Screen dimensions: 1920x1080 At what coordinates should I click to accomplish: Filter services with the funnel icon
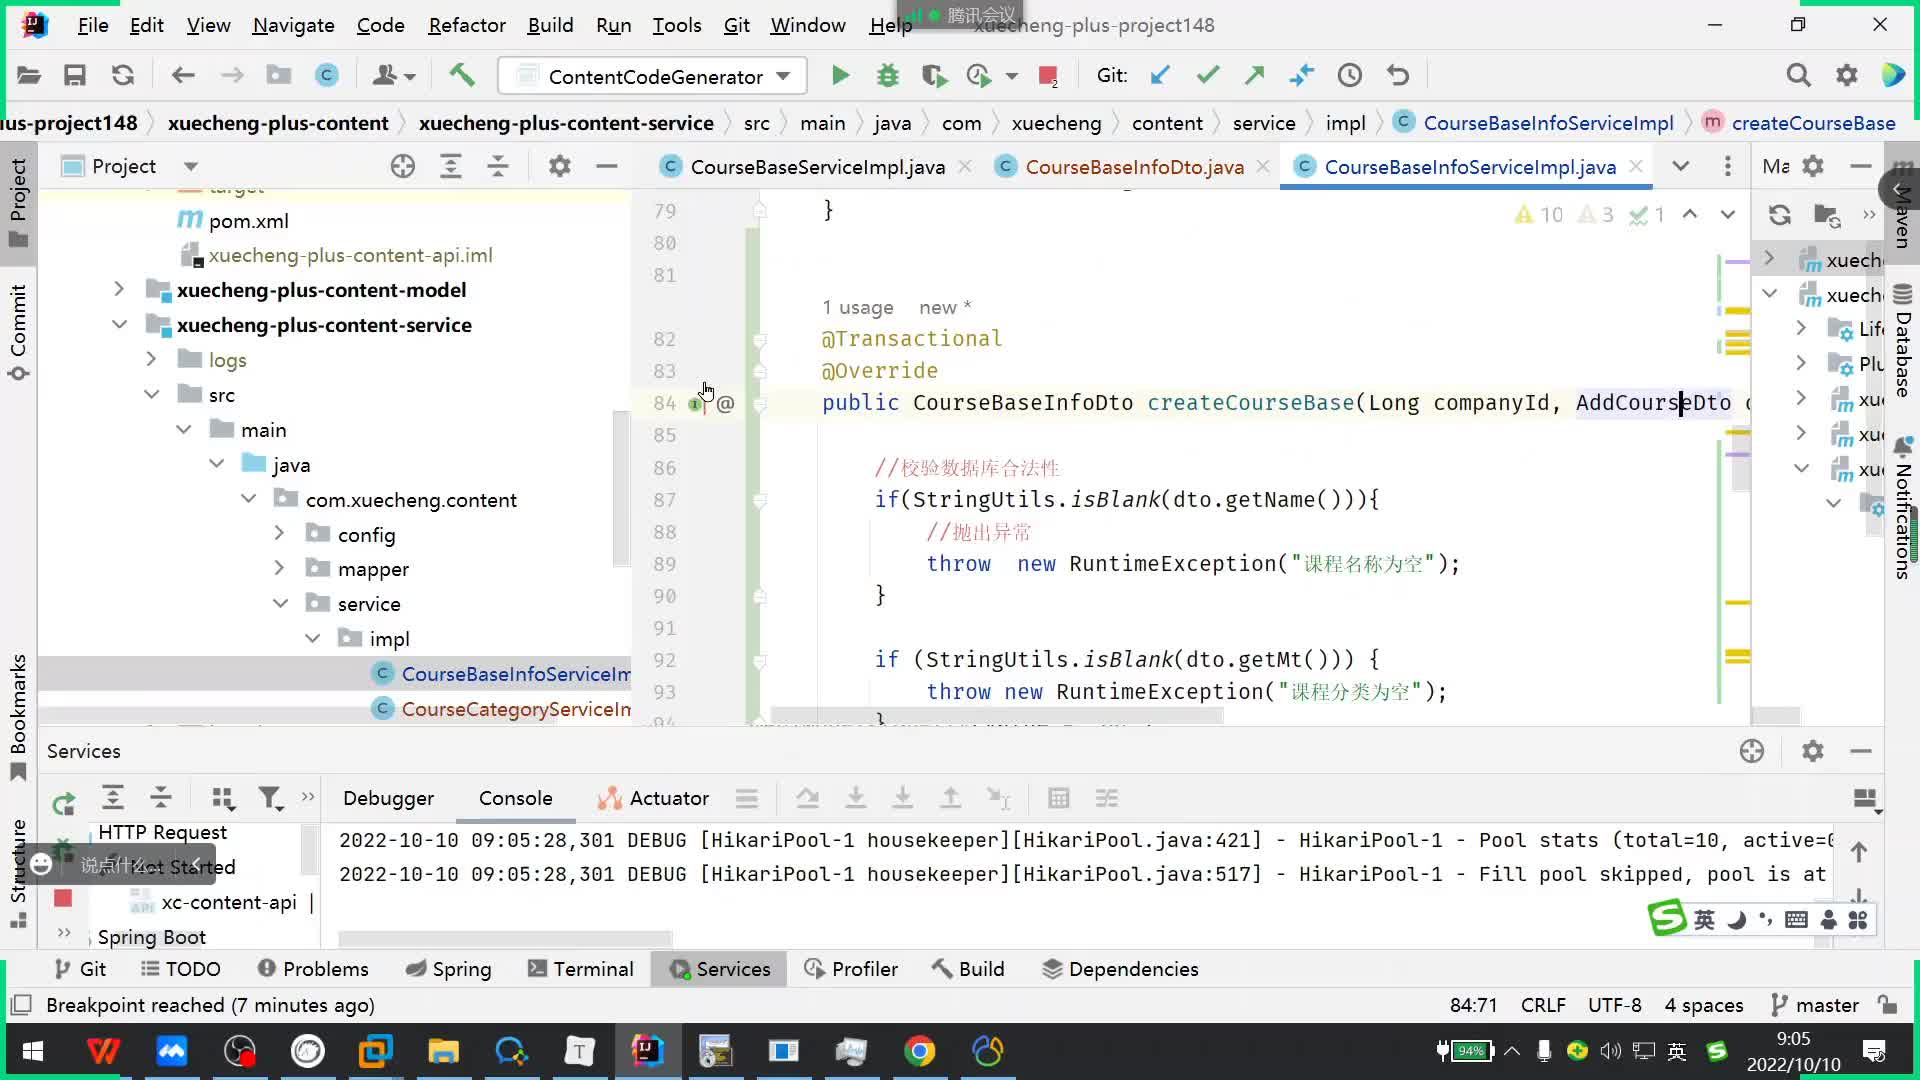pos(270,798)
